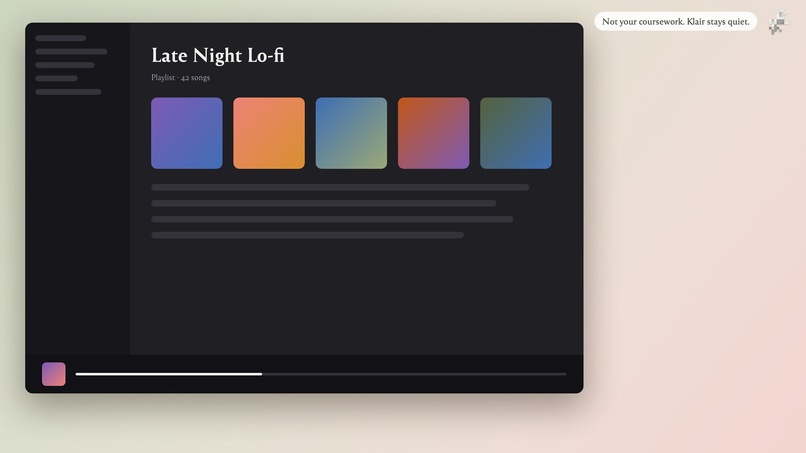Screen dimensions: 806x453
Task: Open the purple-blue album cover
Action: (187, 133)
